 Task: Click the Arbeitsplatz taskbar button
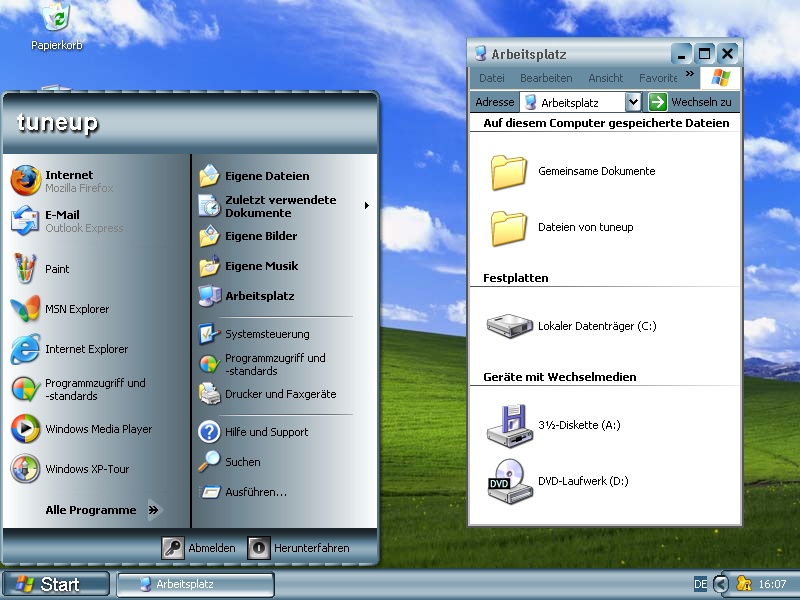pyautogui.click(x=196, y=584)
